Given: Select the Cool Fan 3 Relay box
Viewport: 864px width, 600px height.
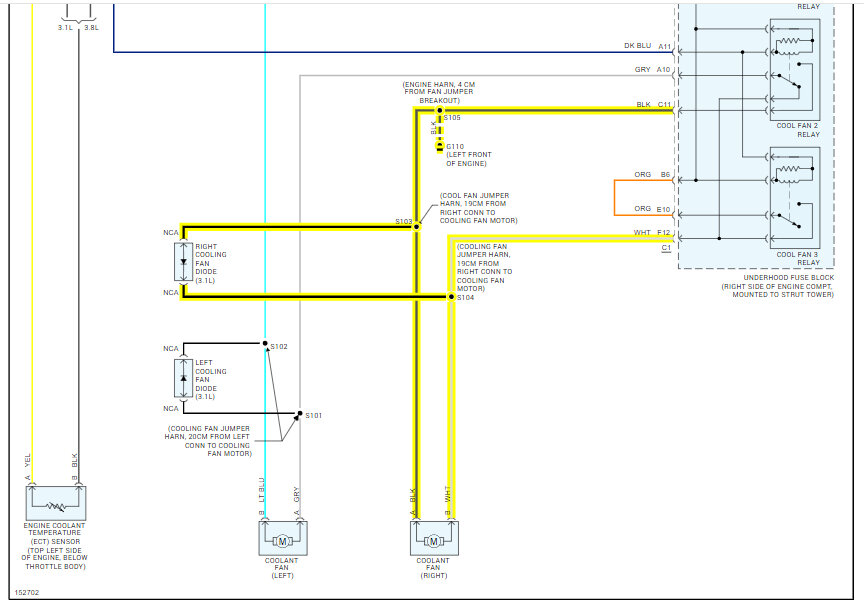Looking at the screenshot, I should [x=795, y=198].
